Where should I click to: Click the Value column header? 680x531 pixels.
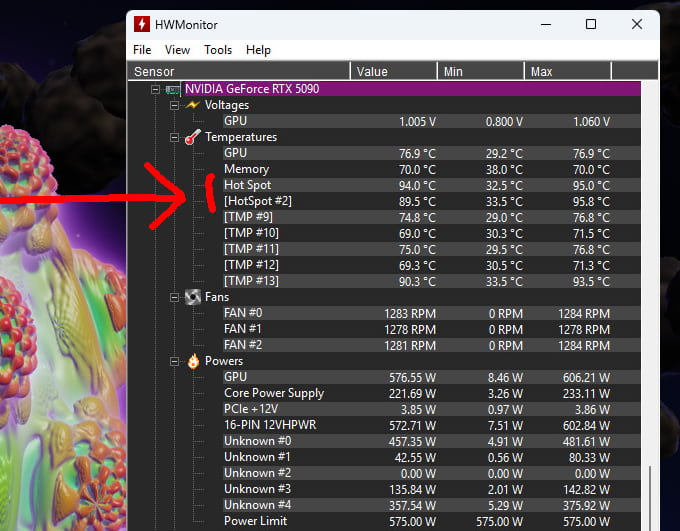(393, 71)
